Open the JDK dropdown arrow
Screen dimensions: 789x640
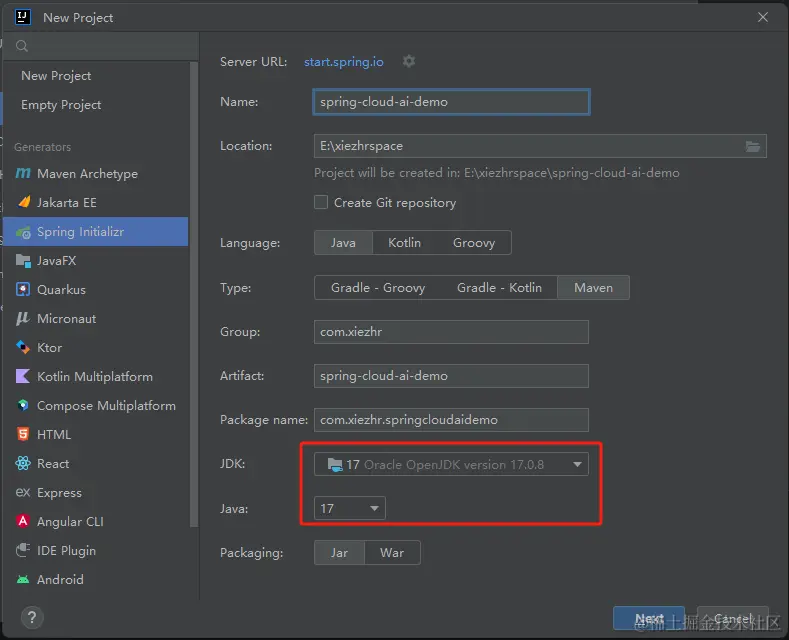[577, 464]
